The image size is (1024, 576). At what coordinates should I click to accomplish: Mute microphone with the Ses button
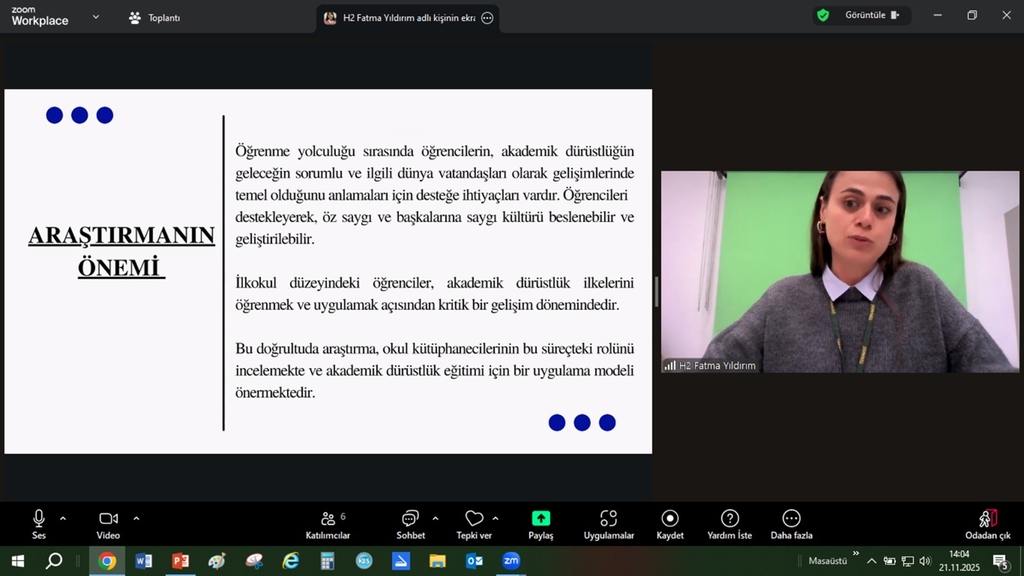pos(39,518)
